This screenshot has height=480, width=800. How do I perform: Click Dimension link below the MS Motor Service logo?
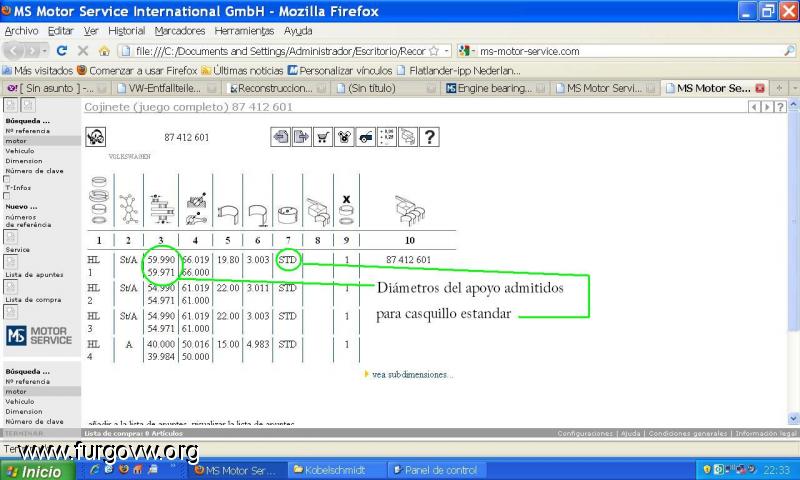pyautogui.click(x=23, y=412)
